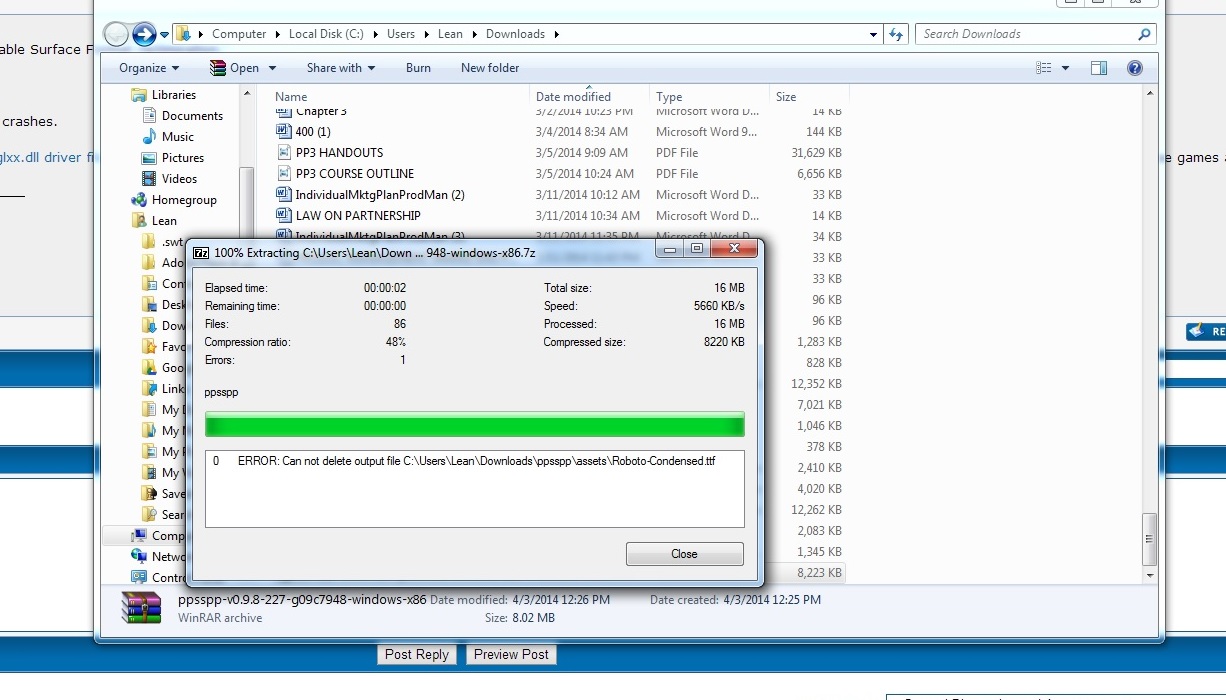The height and width of the screenshot is (700, 1226).
Task: Select the Music library icon
Action: tap(149, 137)
